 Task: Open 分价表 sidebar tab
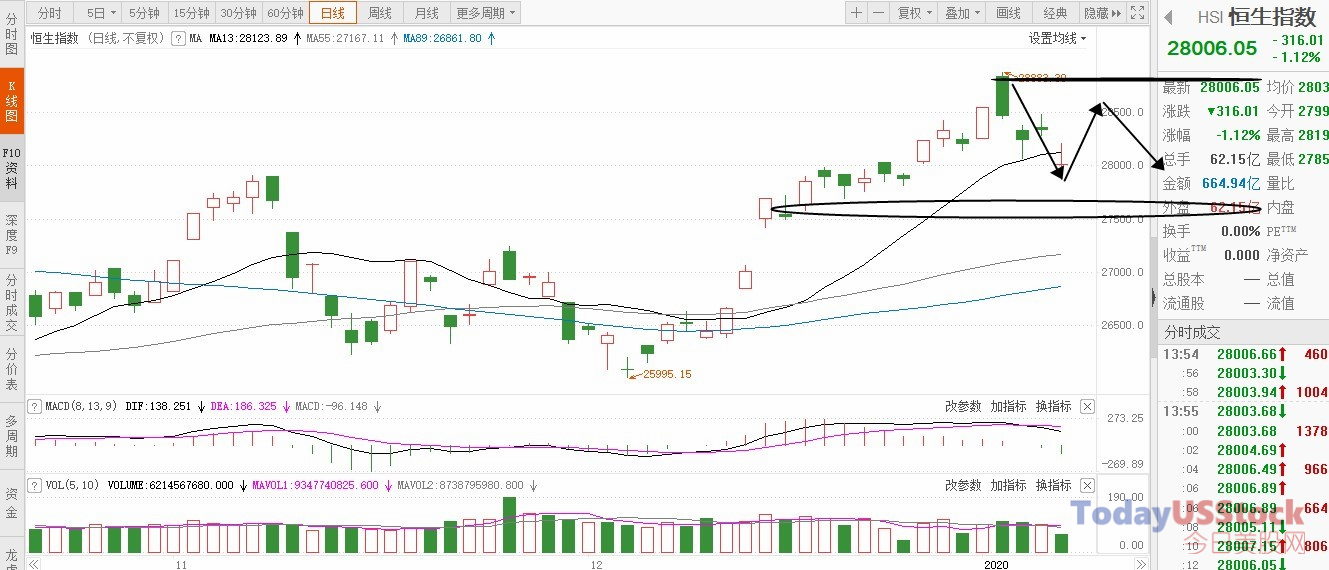coord(12,370)
